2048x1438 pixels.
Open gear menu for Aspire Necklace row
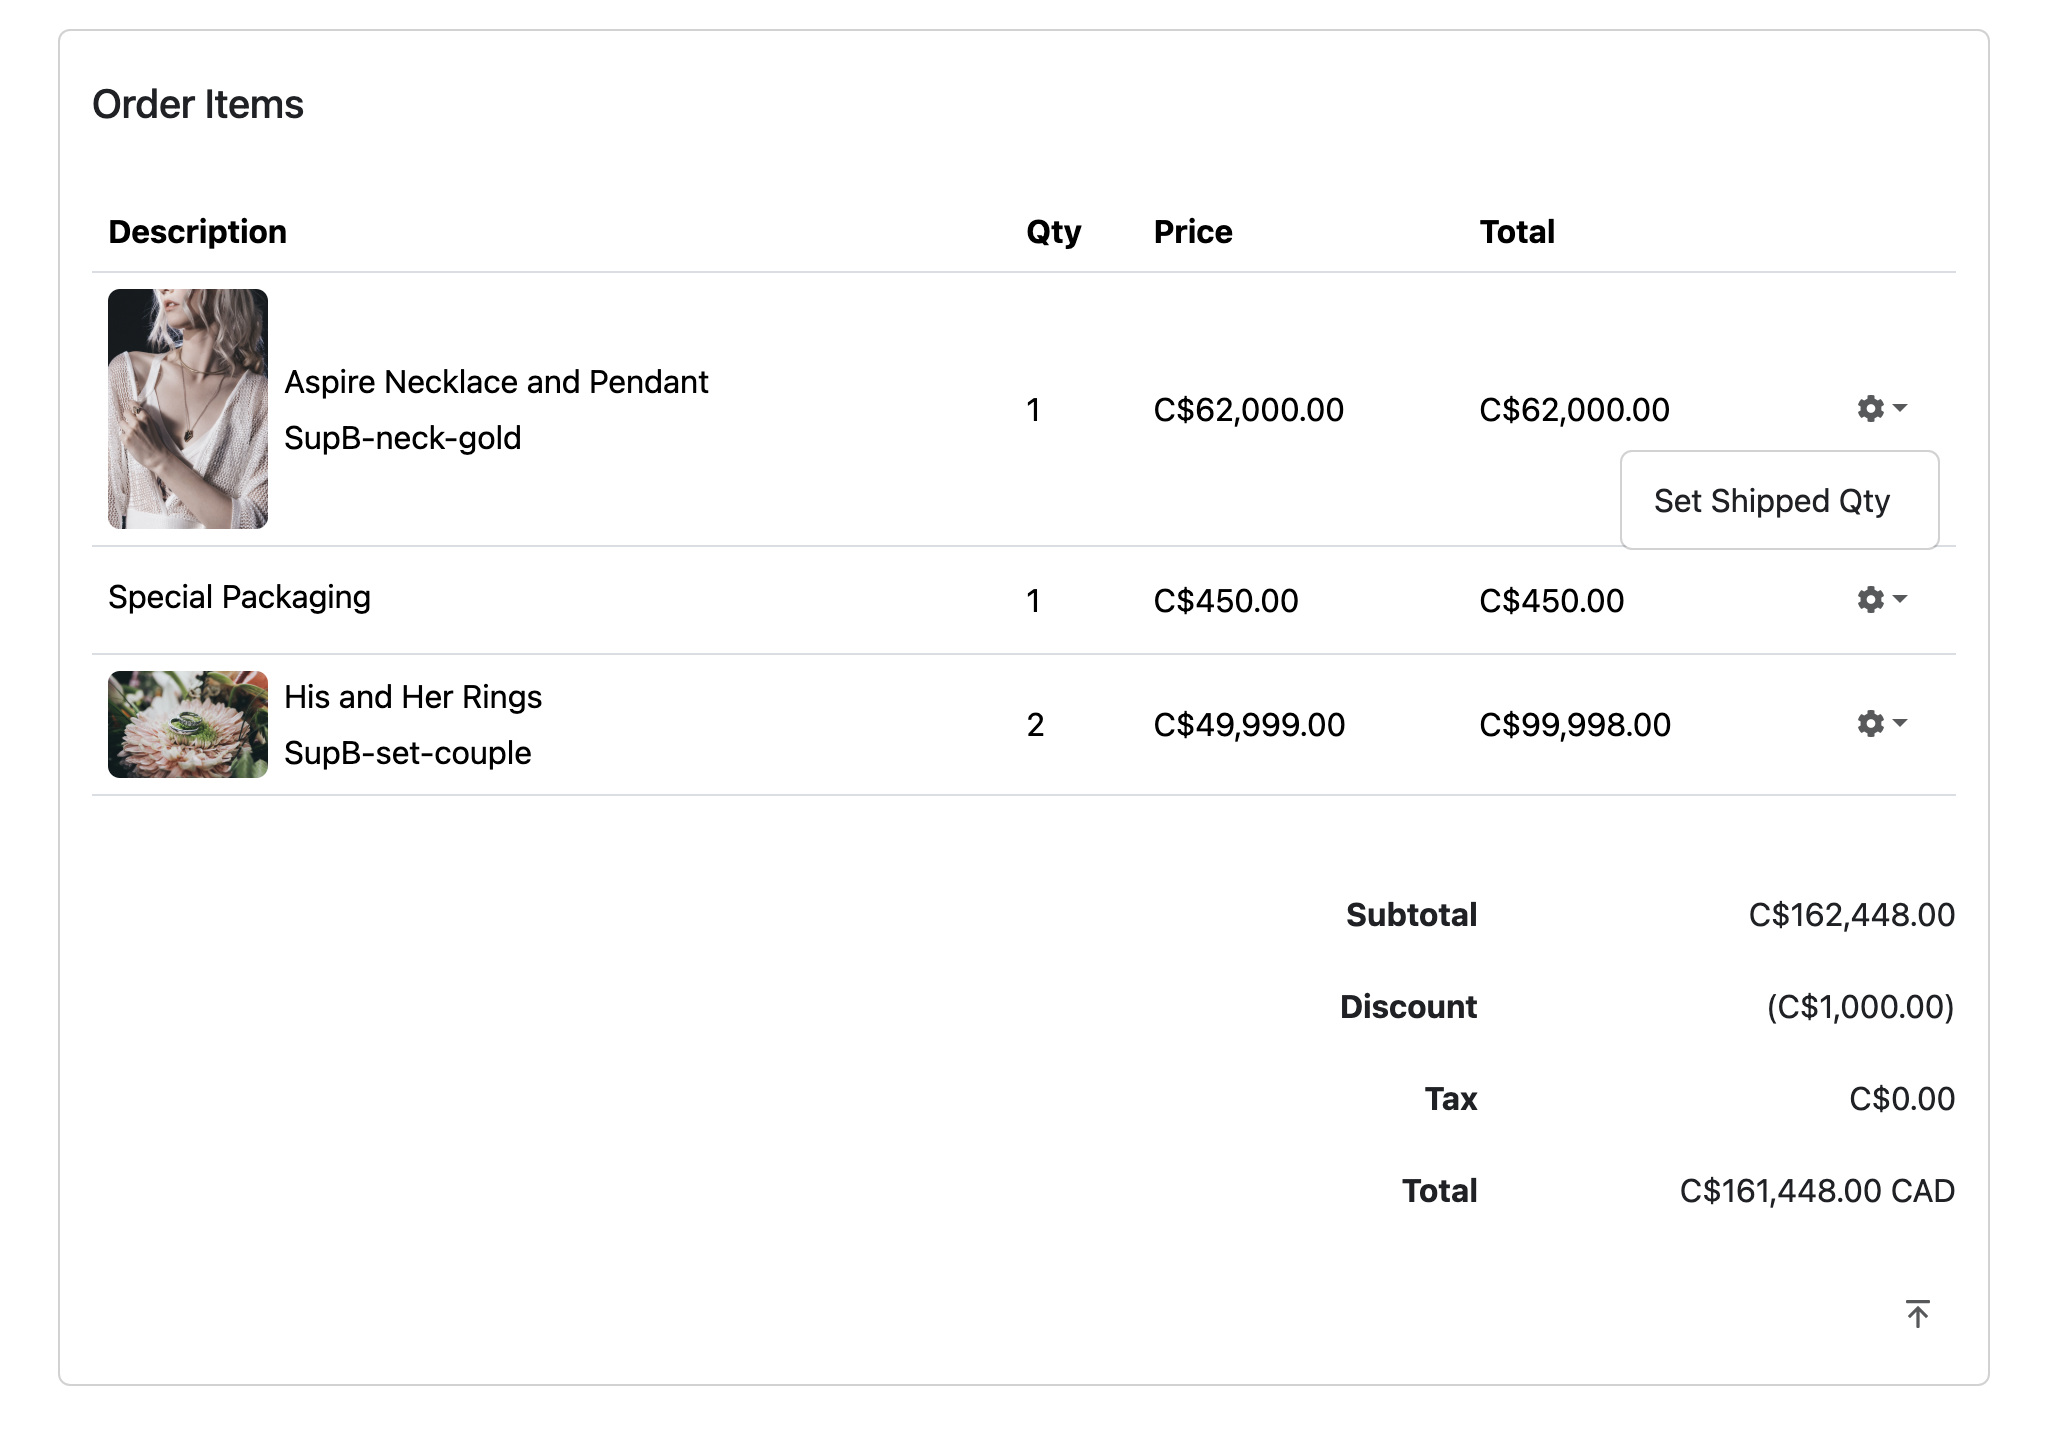[x=1881, y=408]
